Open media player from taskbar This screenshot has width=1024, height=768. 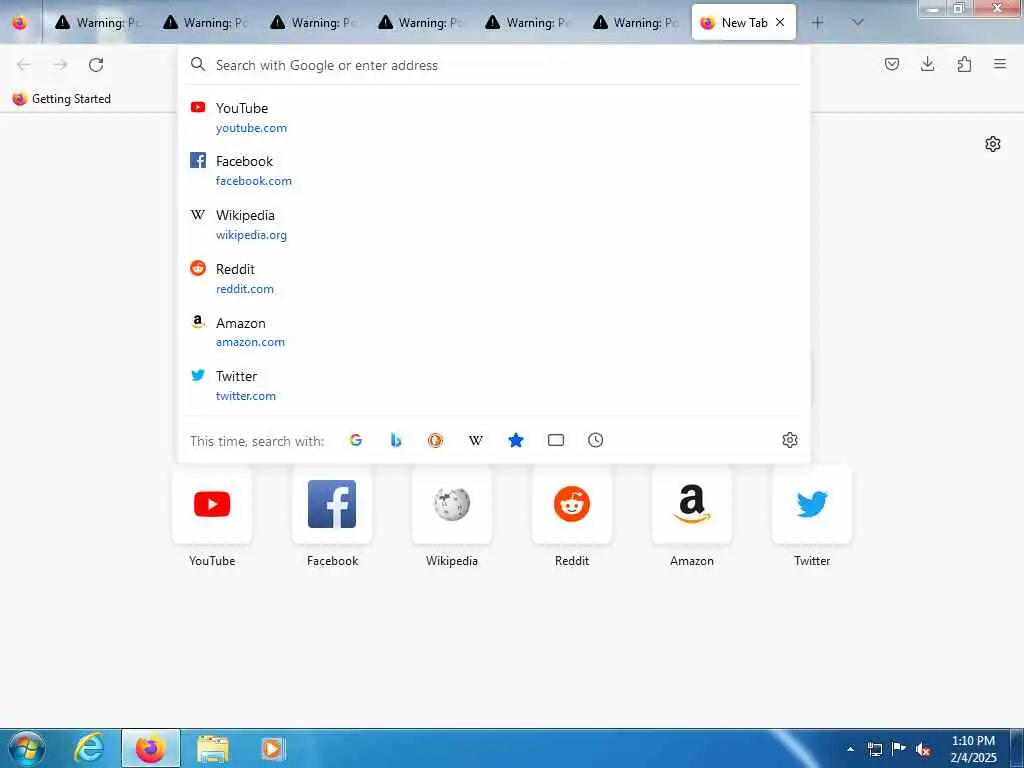click(x=272, y=748)
